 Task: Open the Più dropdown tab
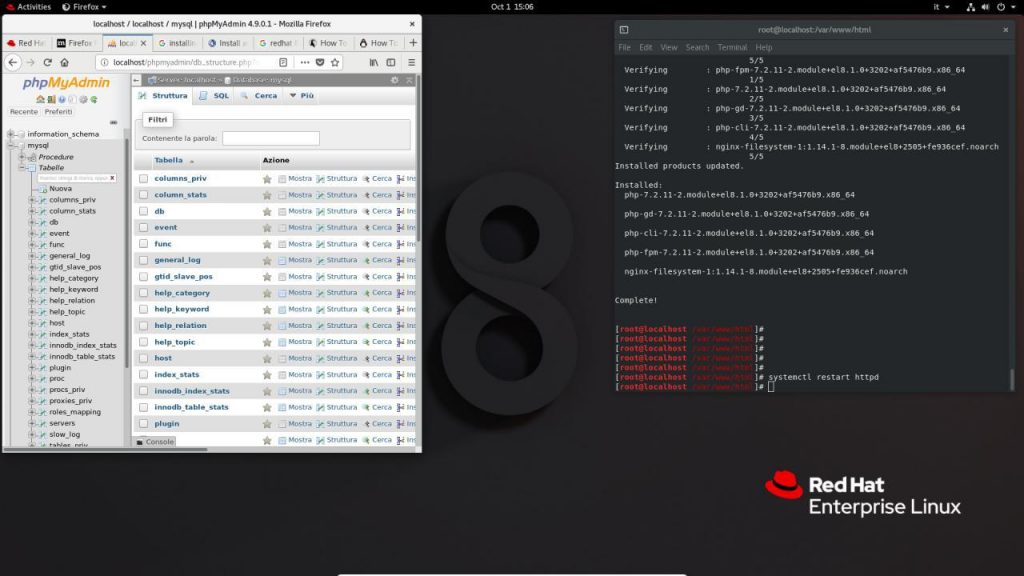[302, 95]
